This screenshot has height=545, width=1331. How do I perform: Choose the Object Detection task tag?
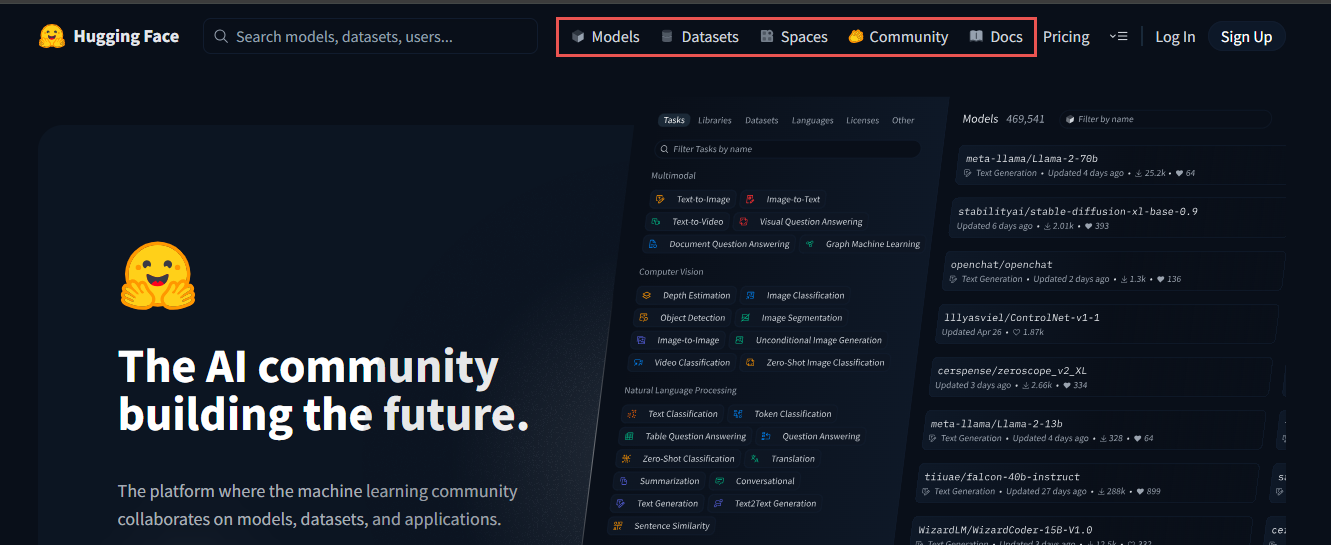coord(682,318)
